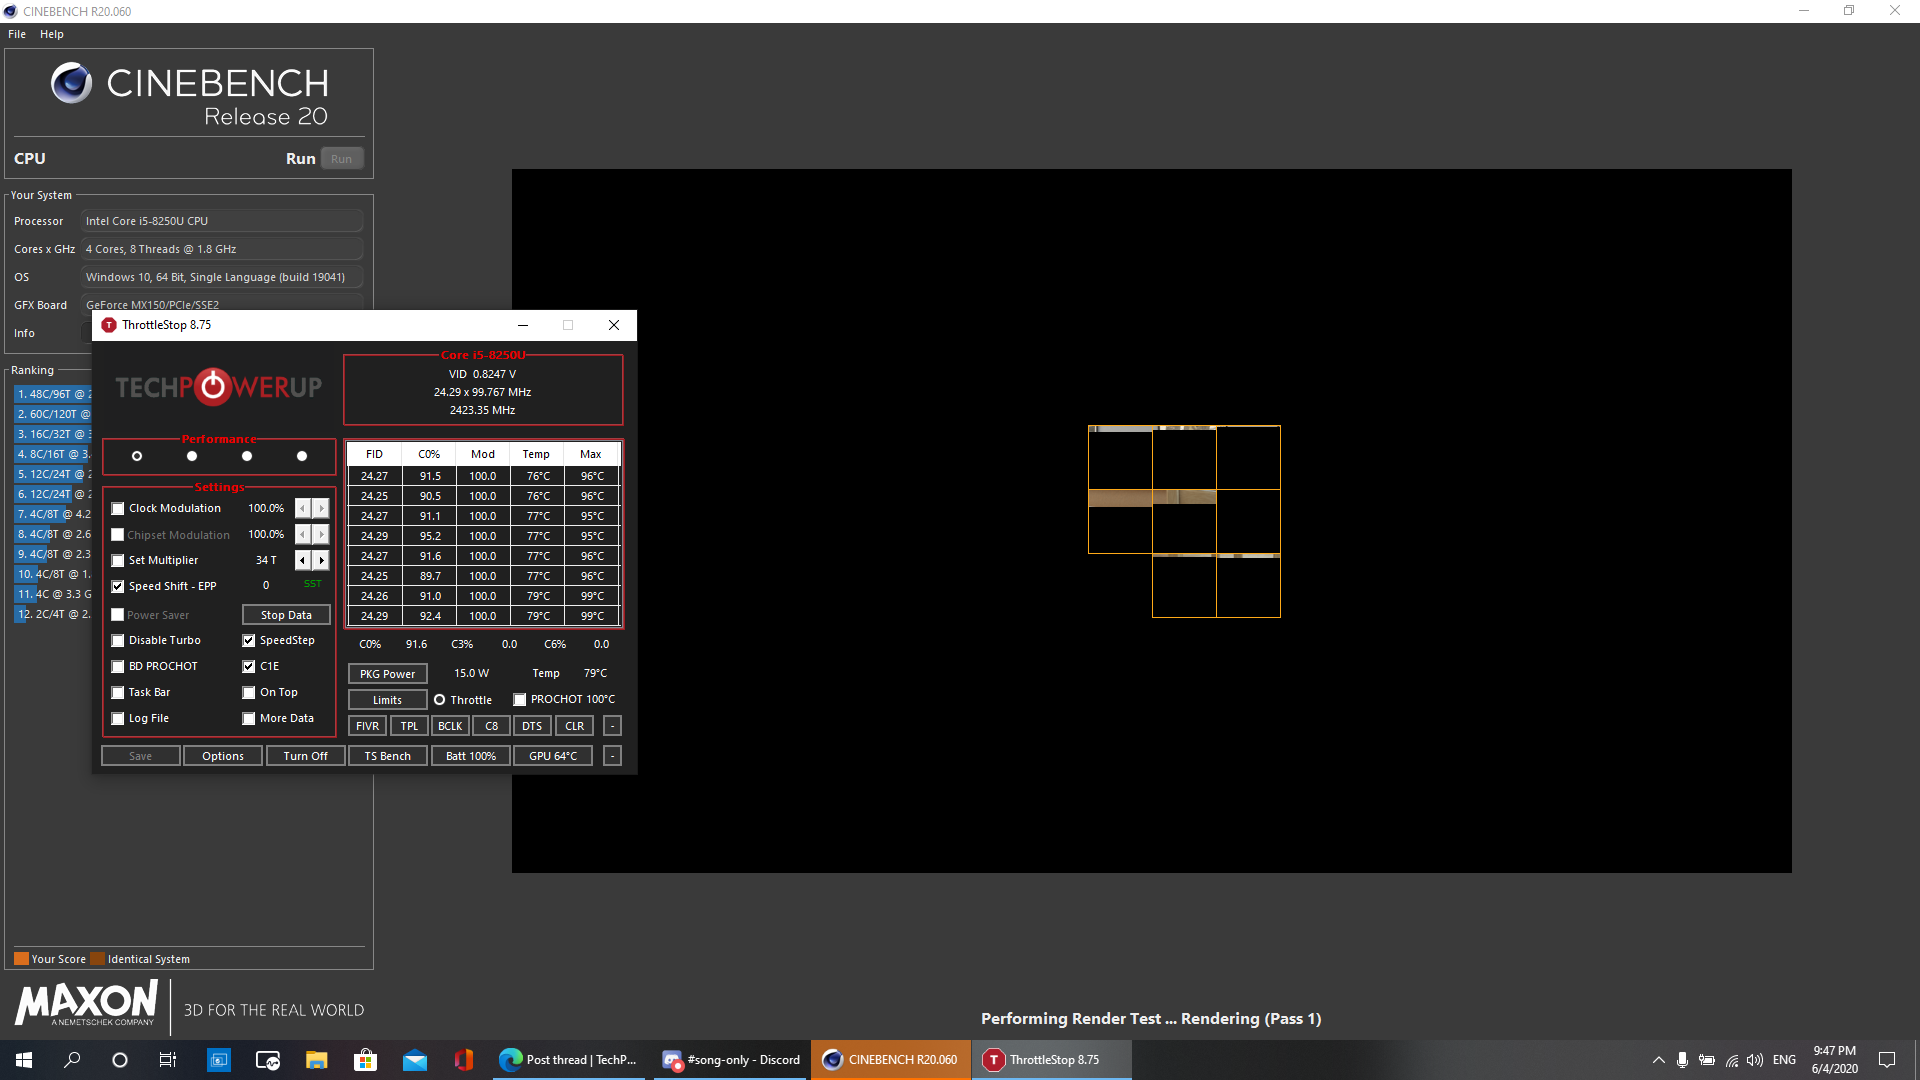Increase Clock Modulation with right arrow
The width and height of the screenshot is (1920, 1080).
(x=321, y=509)
